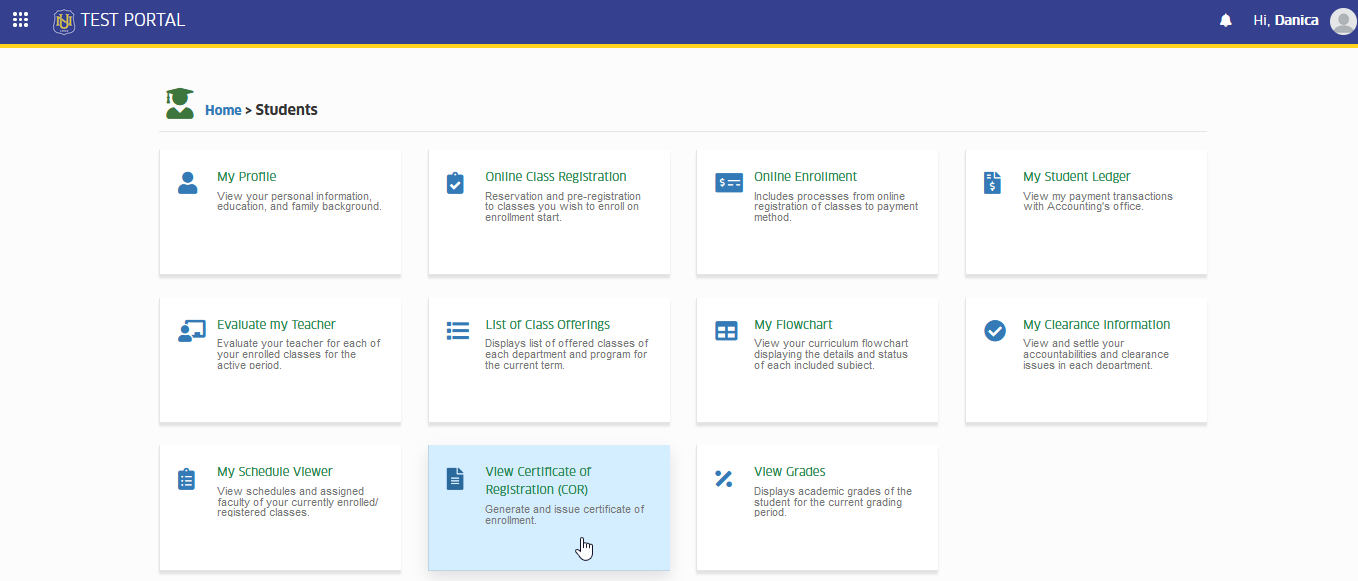
Task: Open My Student Ledger title
Action: coord(1077,177)
